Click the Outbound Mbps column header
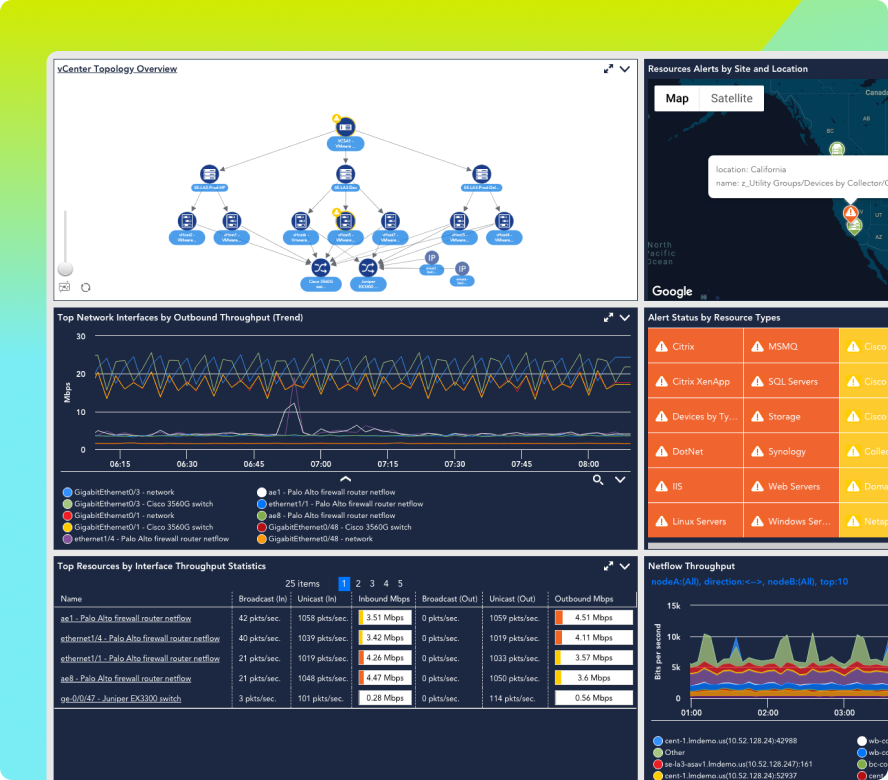Viewport: 888px width, 780px height. (x=584, y=599)
